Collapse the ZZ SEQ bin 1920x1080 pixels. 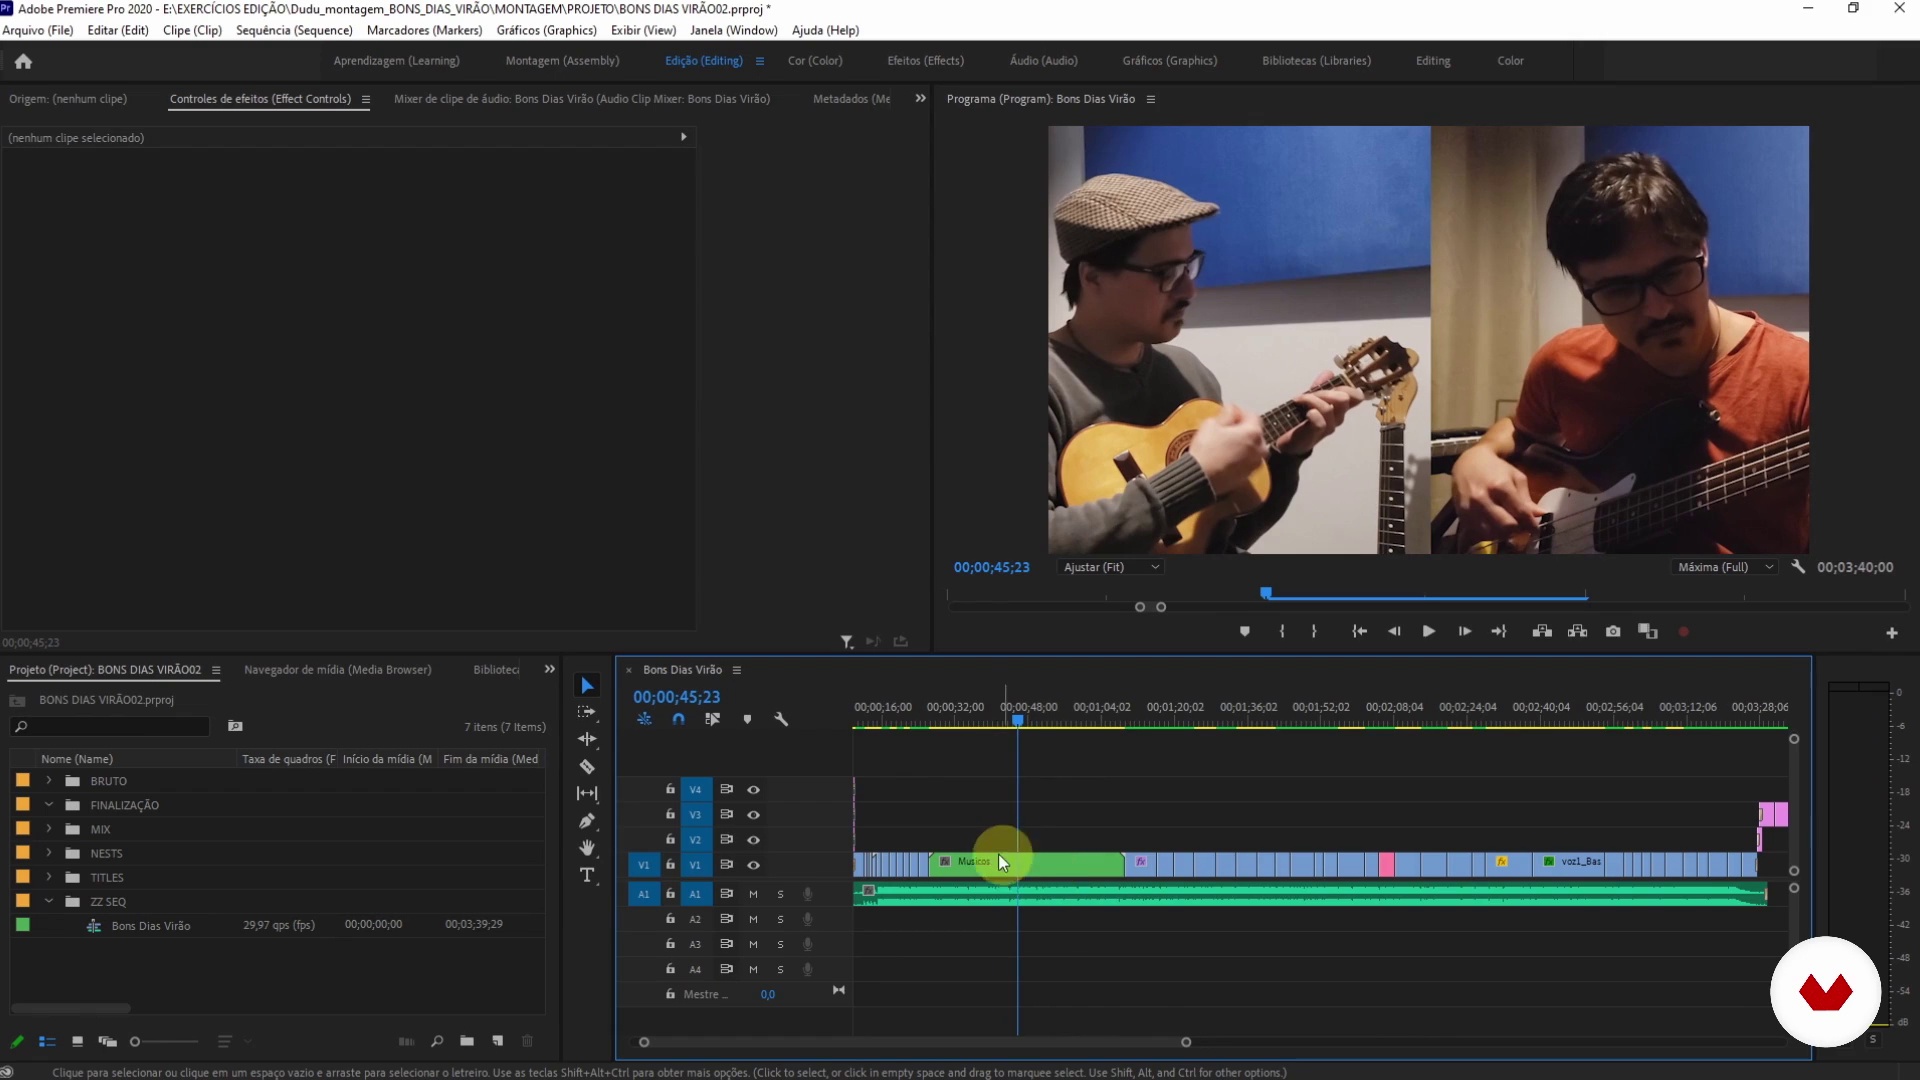pyautogui.click(x=48, y=901)
